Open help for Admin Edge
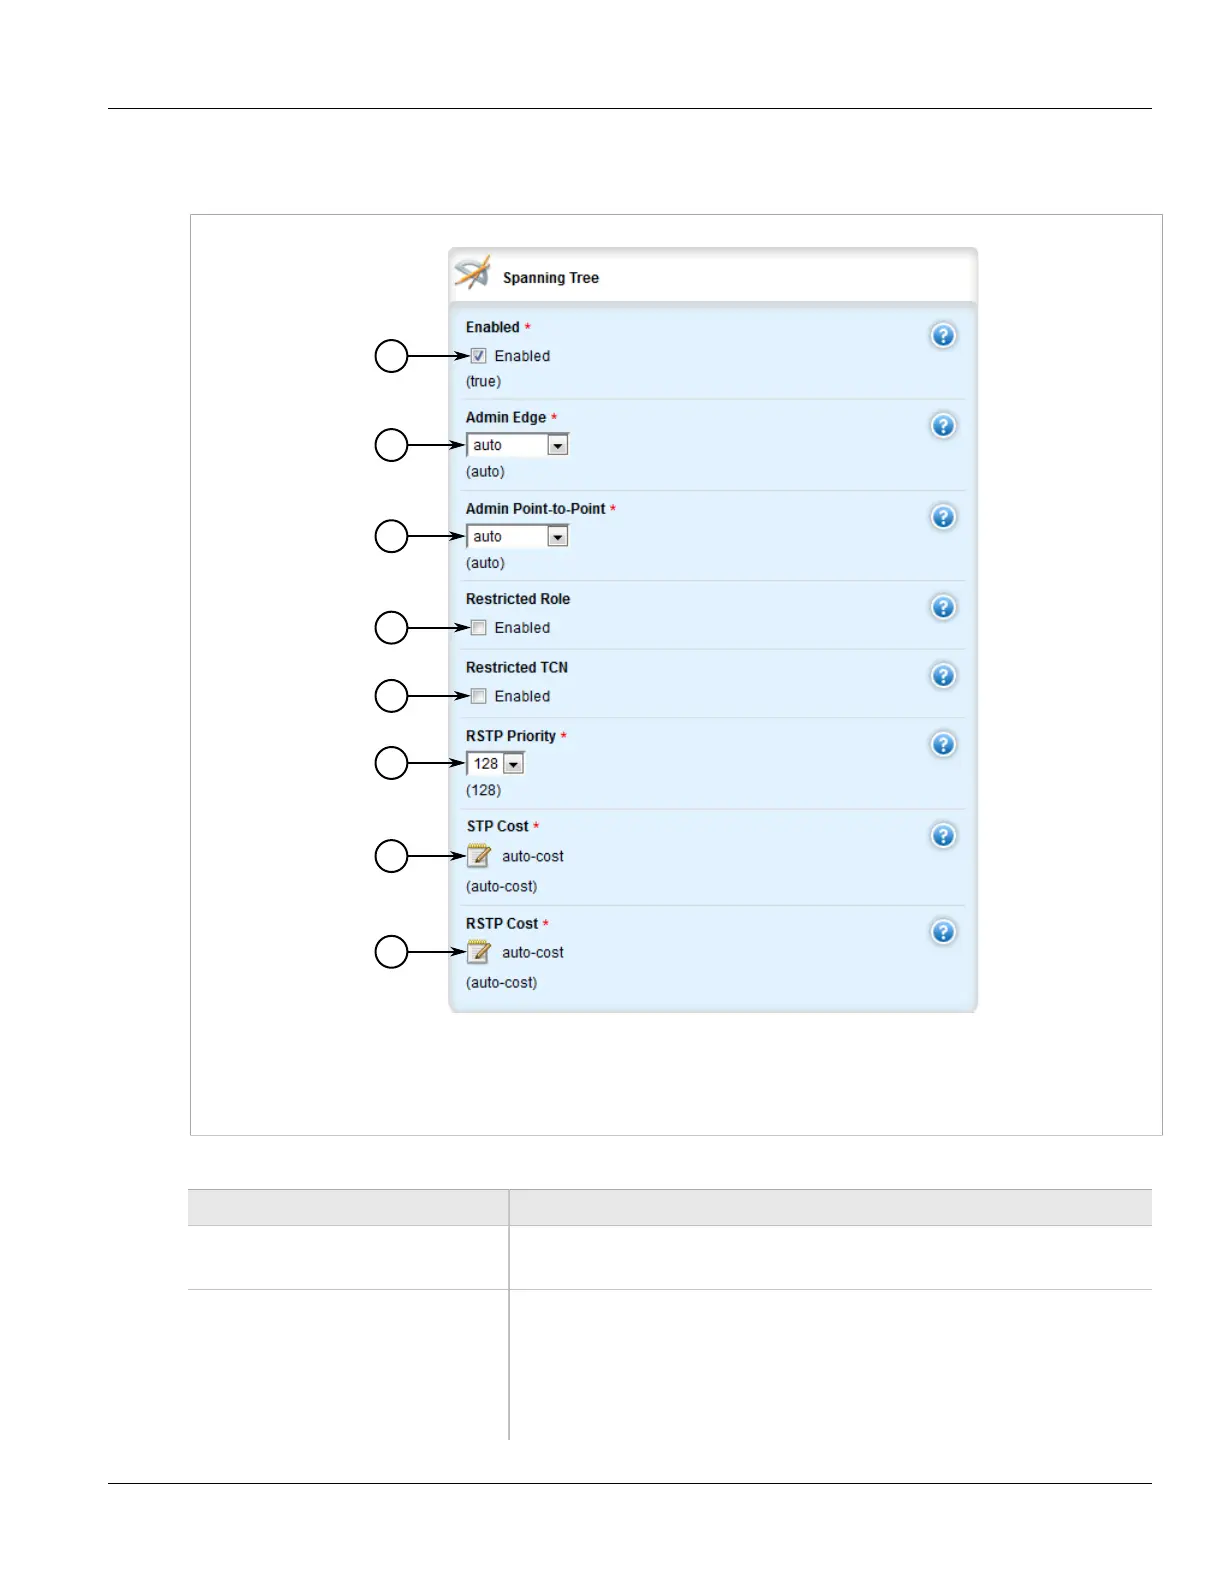Viewport: 1224px width, 1584px height. (x=942, y=426)
